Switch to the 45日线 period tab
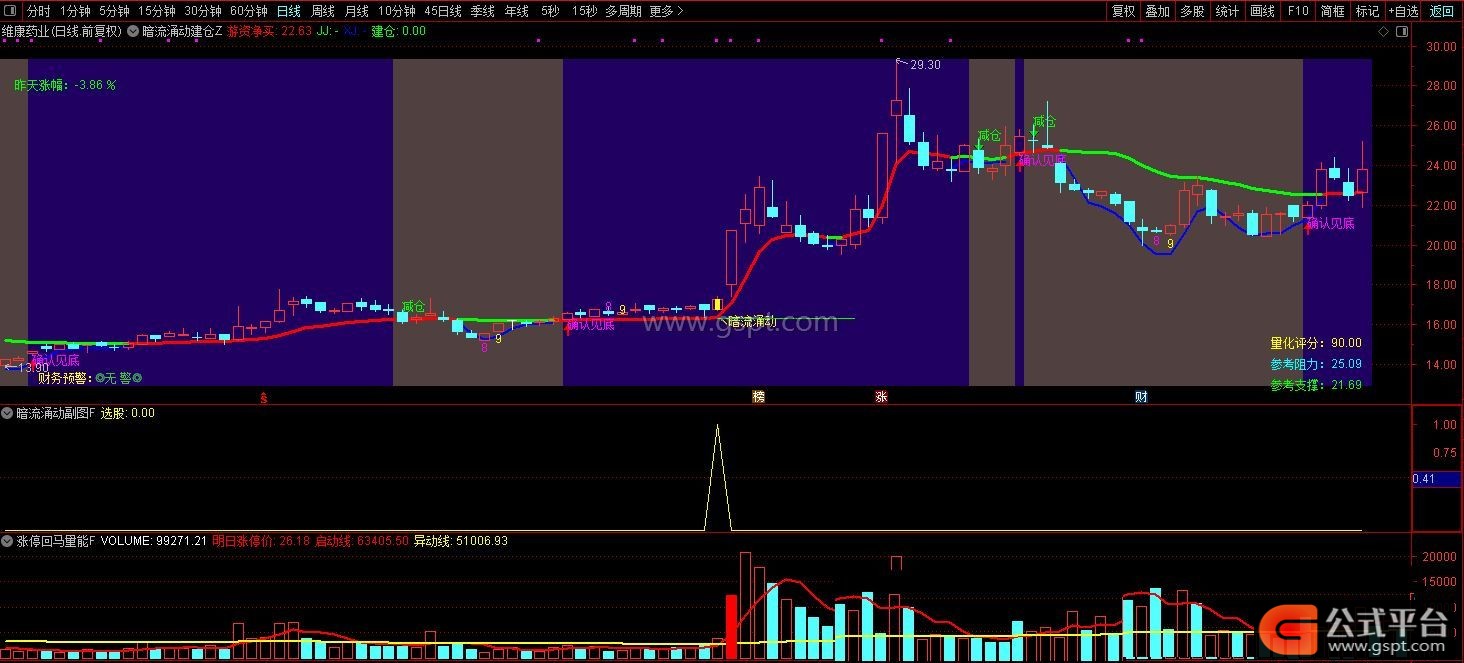Screen dimensions: 1464x663 [x=443, y=11]
